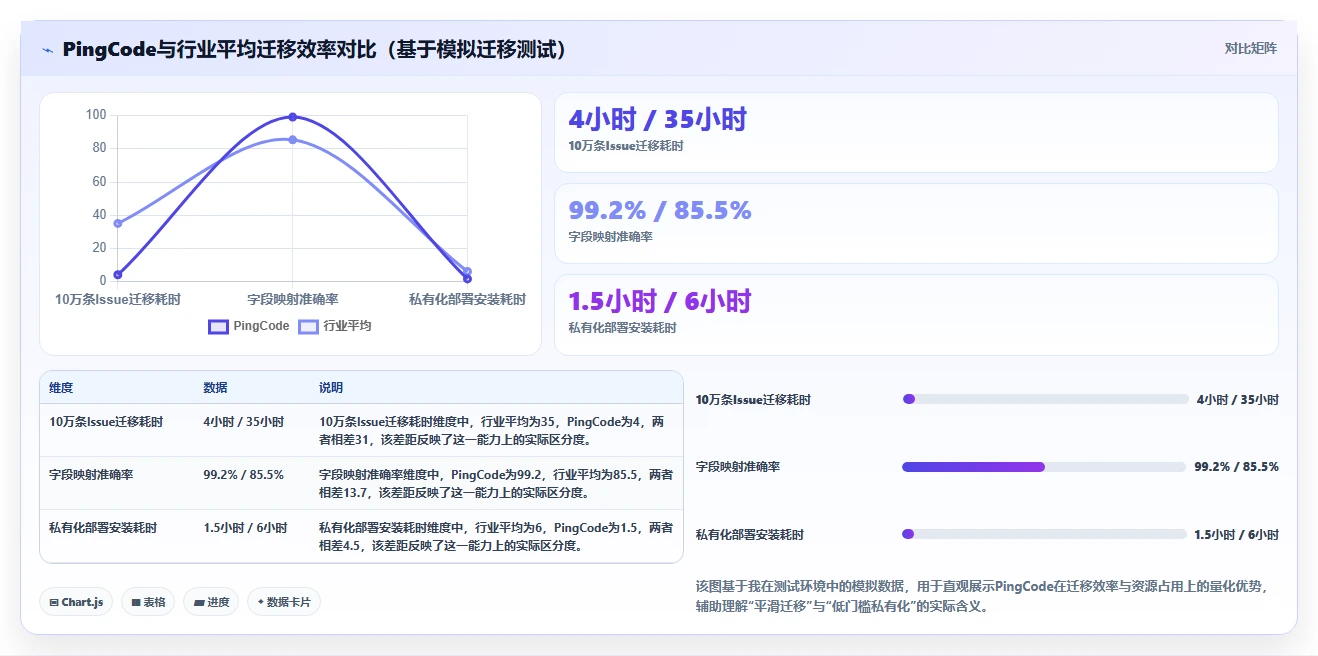Click the 10万条Issue迁移耗时 progress row label
The width and height of the screenshot is (1318, 656).
[x=753, y=400]
